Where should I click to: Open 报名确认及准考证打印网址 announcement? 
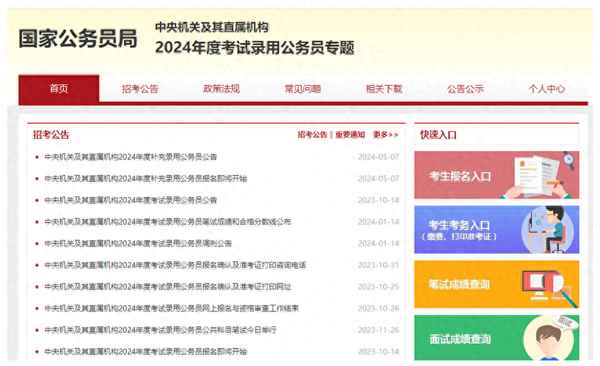[x=168, y=287]
